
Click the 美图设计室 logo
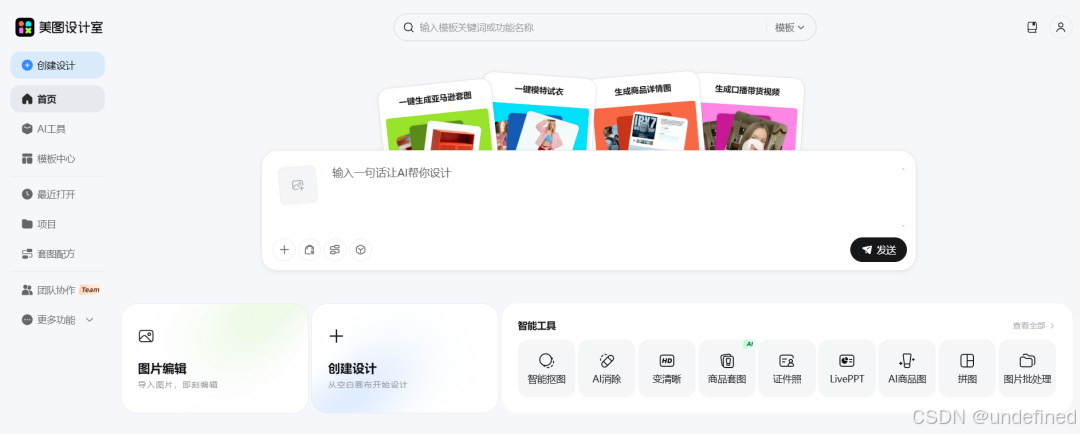(x=59, y=28)
